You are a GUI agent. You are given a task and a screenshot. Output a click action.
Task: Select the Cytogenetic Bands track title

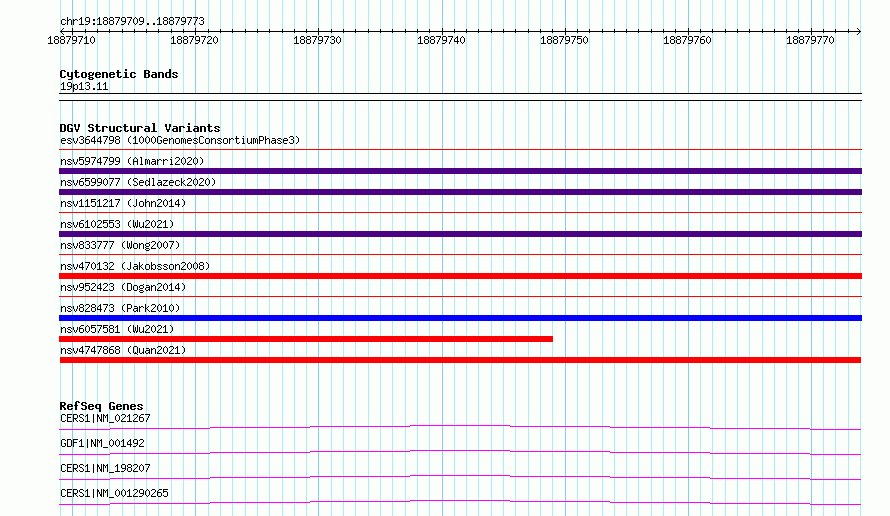[119, 74]
